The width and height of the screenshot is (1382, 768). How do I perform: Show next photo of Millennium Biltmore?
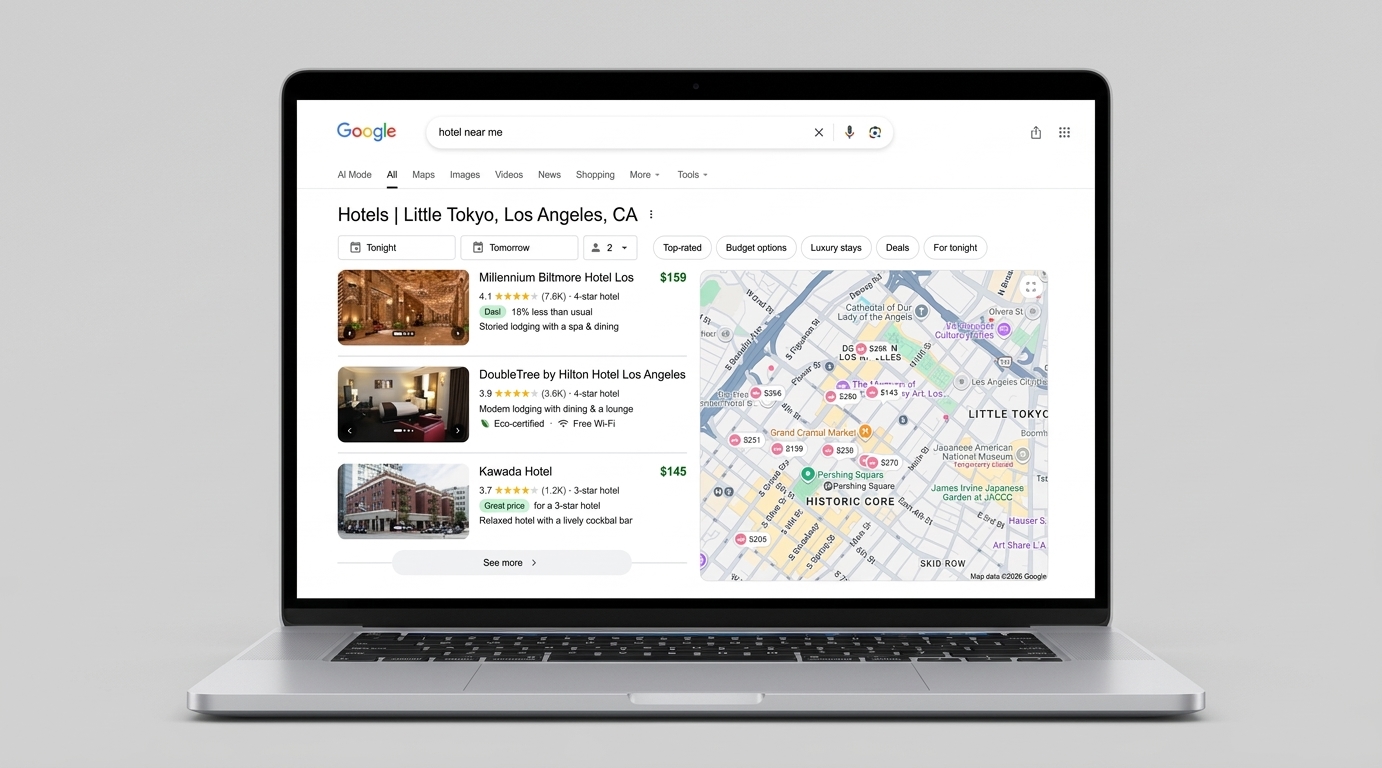(x=458, y=334)
